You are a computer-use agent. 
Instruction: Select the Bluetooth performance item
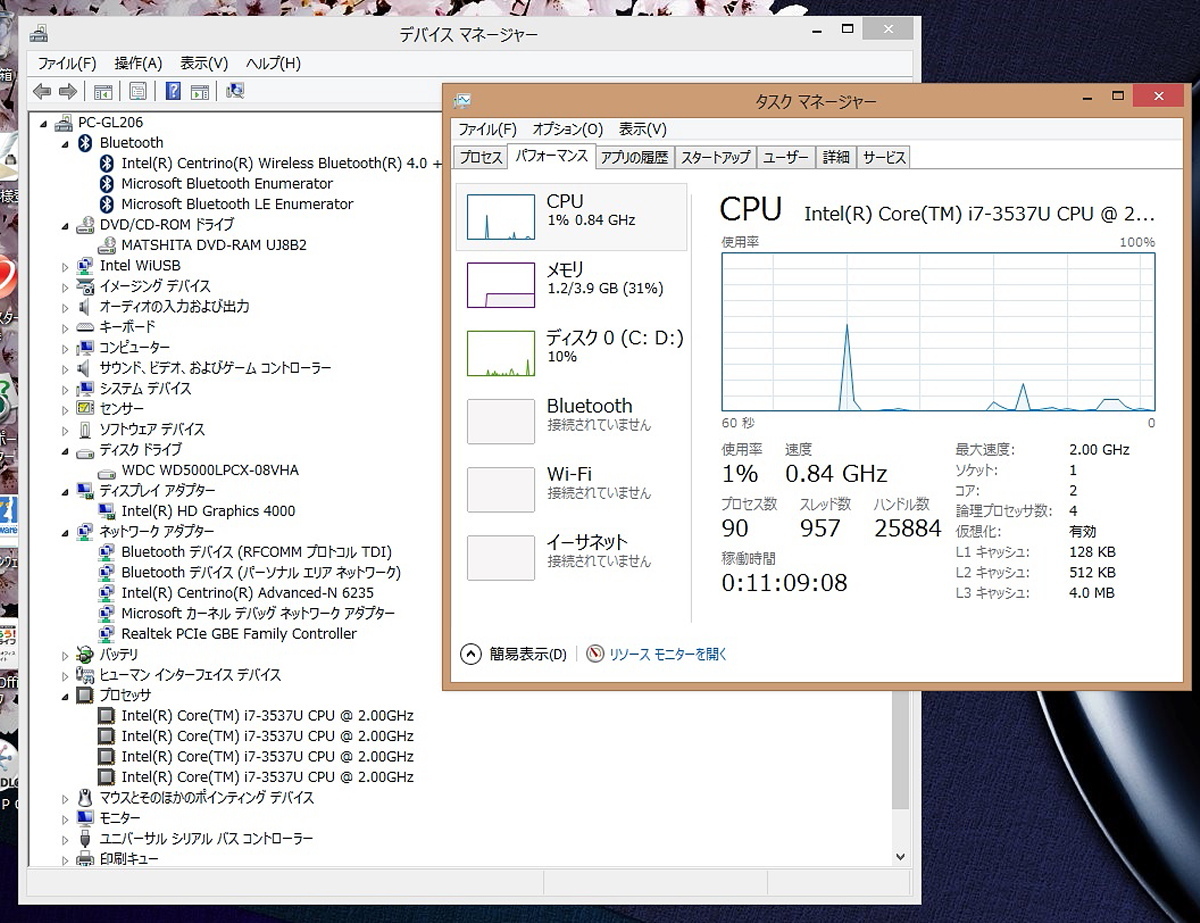click(x=572, y=421)
